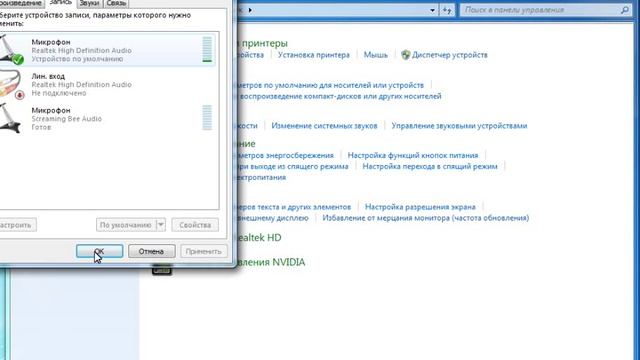Open the внешнему дисплею link
This screenshot has width=640, height=360.
tap(273, 218)
